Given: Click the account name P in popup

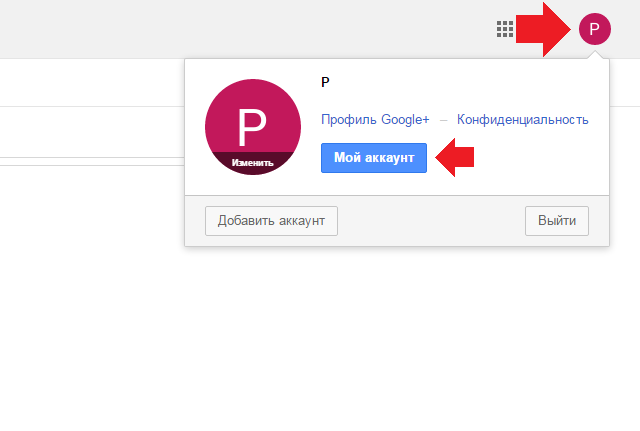Looking at the screenshot, I should (325, 82).
